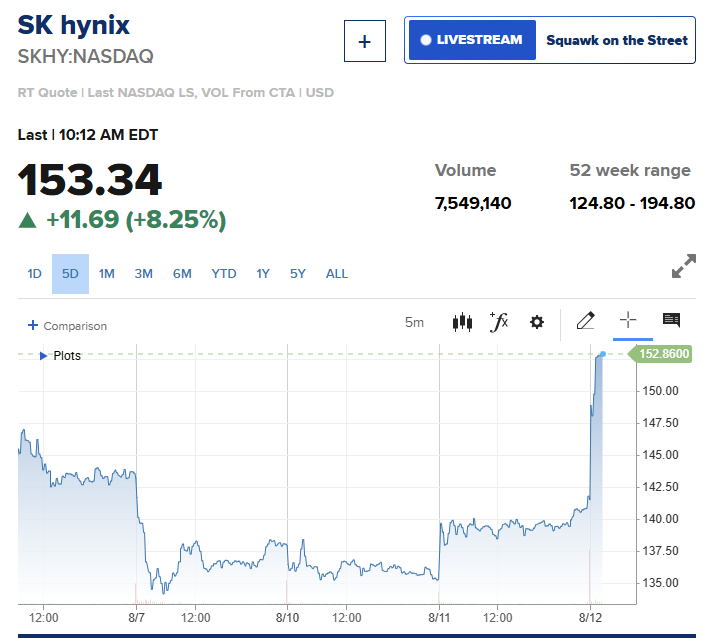The width and height of the screenshot is (718, 638).
Task: Open the LIVESTREAM button
Action: coord(472,40)
